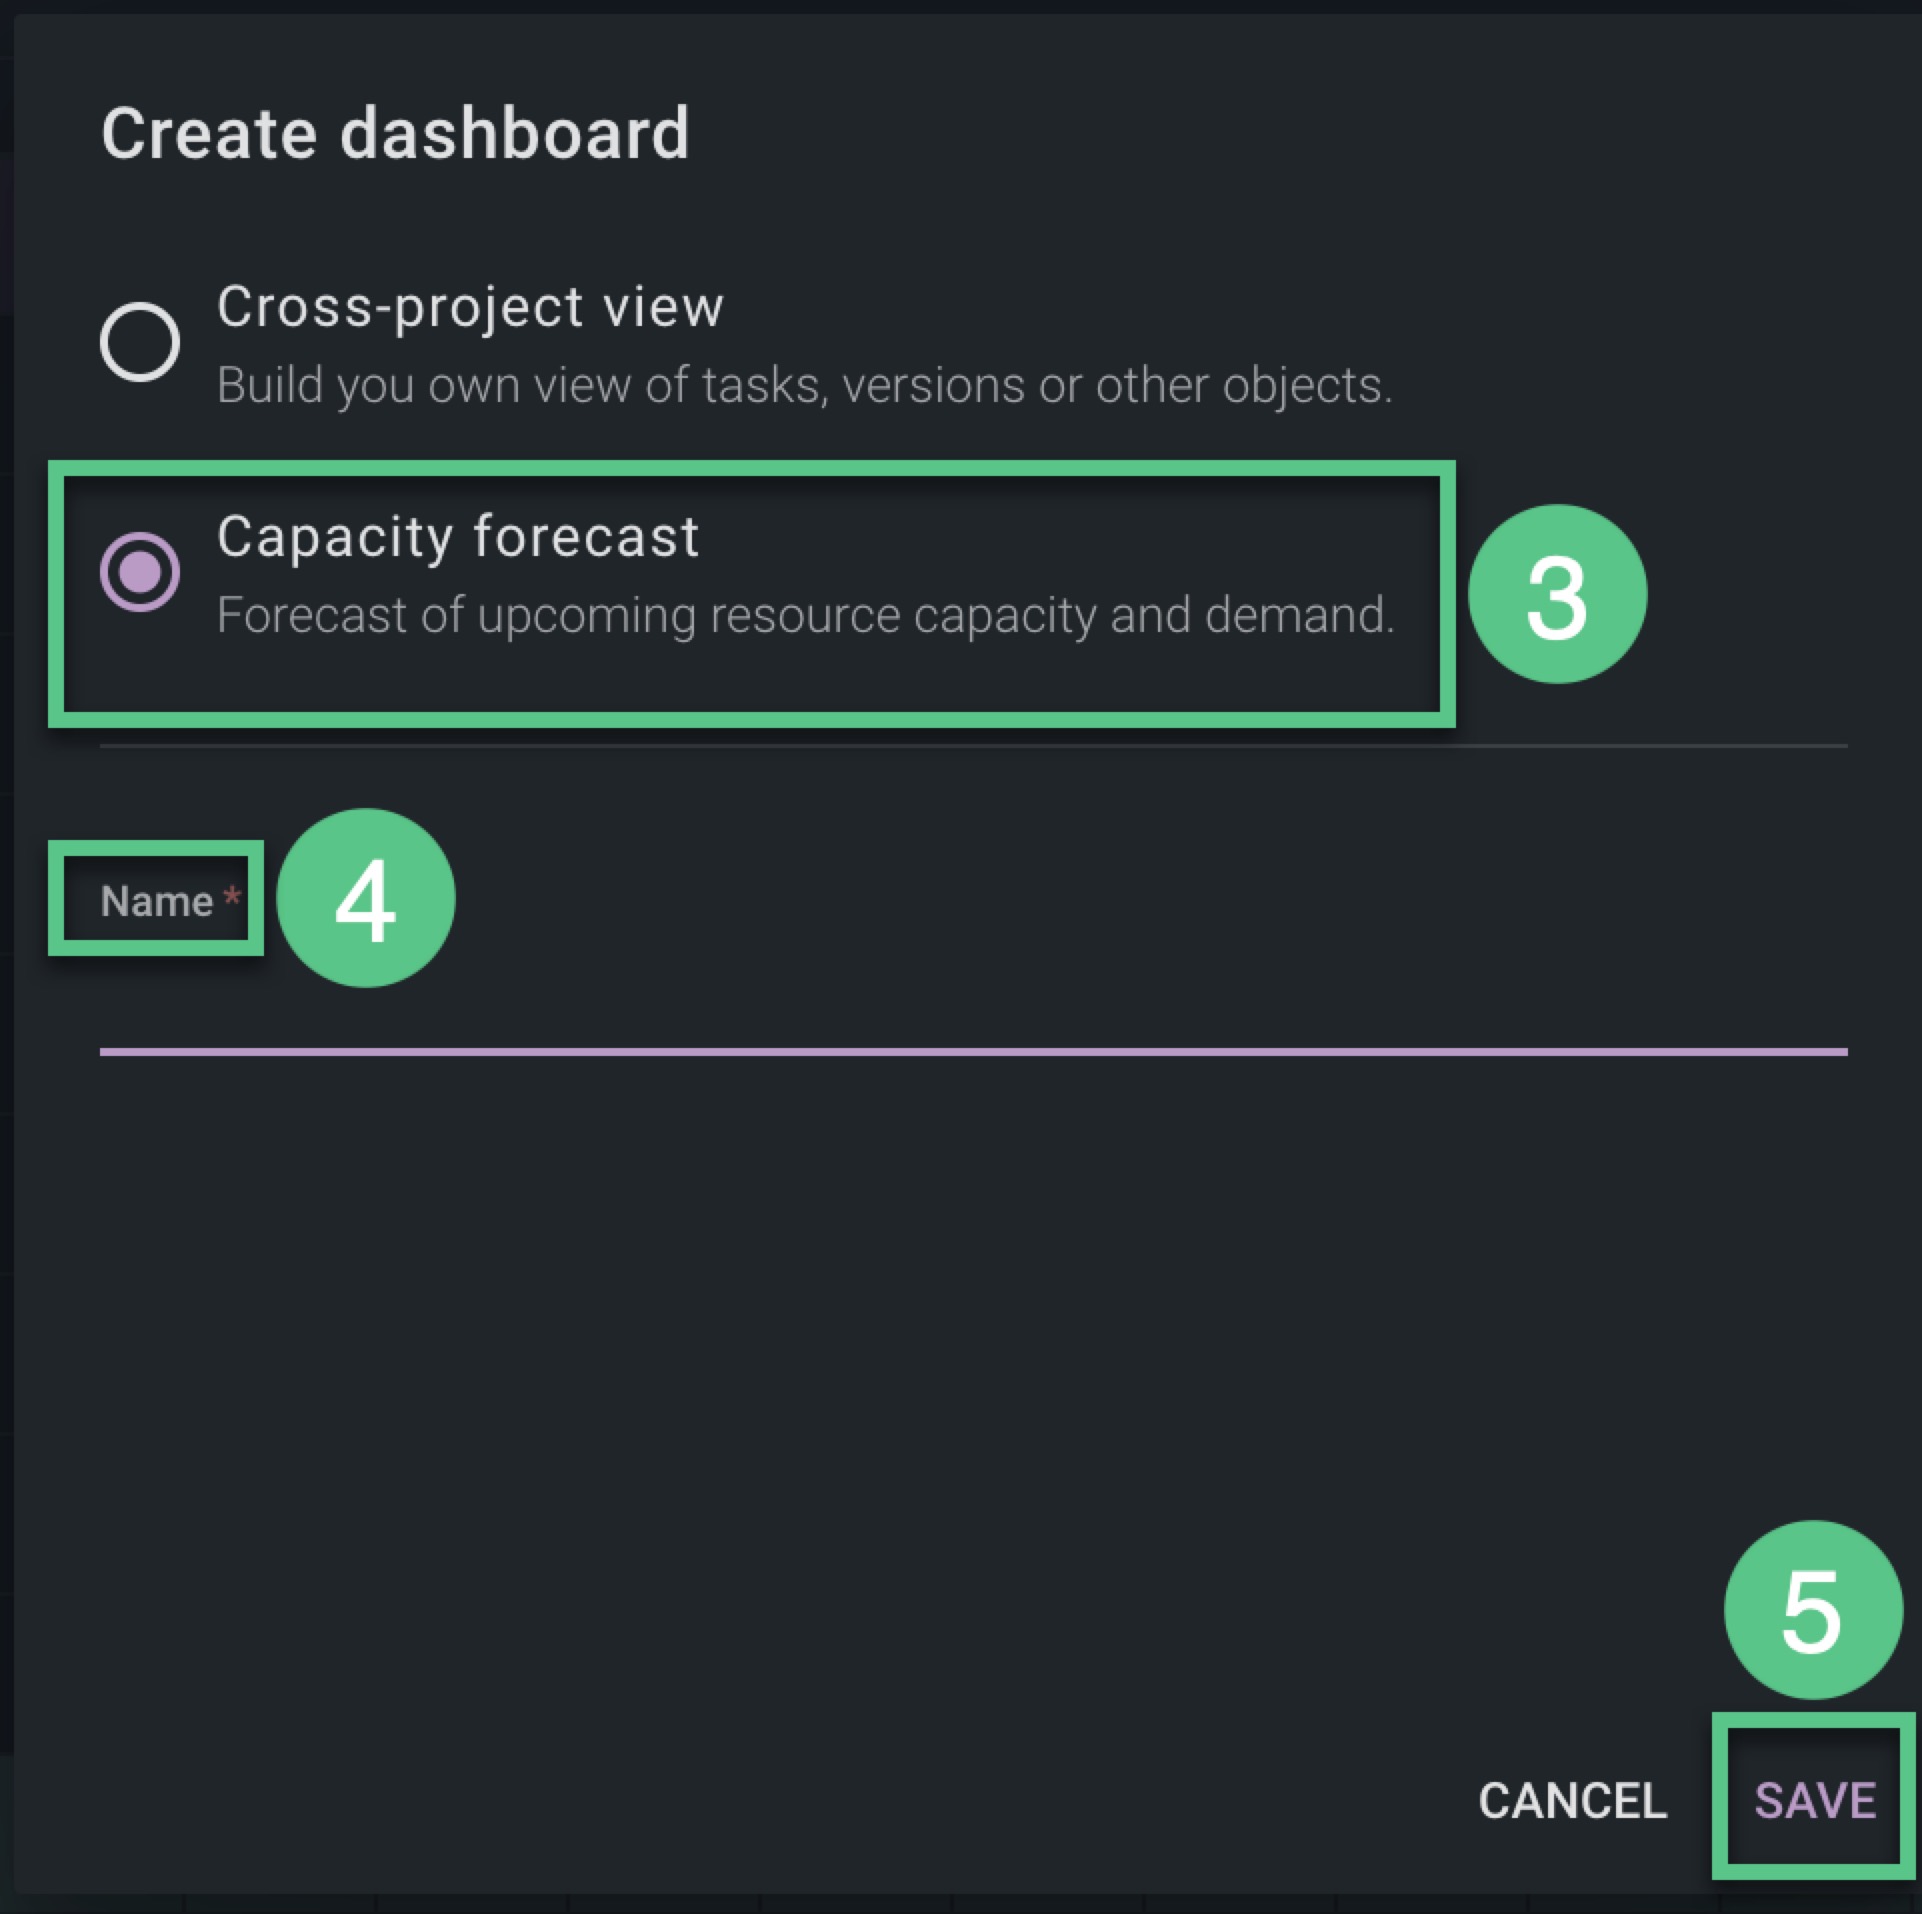Click the 'Build you own view' description text
Screen dimensions: 1922x1914
pos(804,385)
